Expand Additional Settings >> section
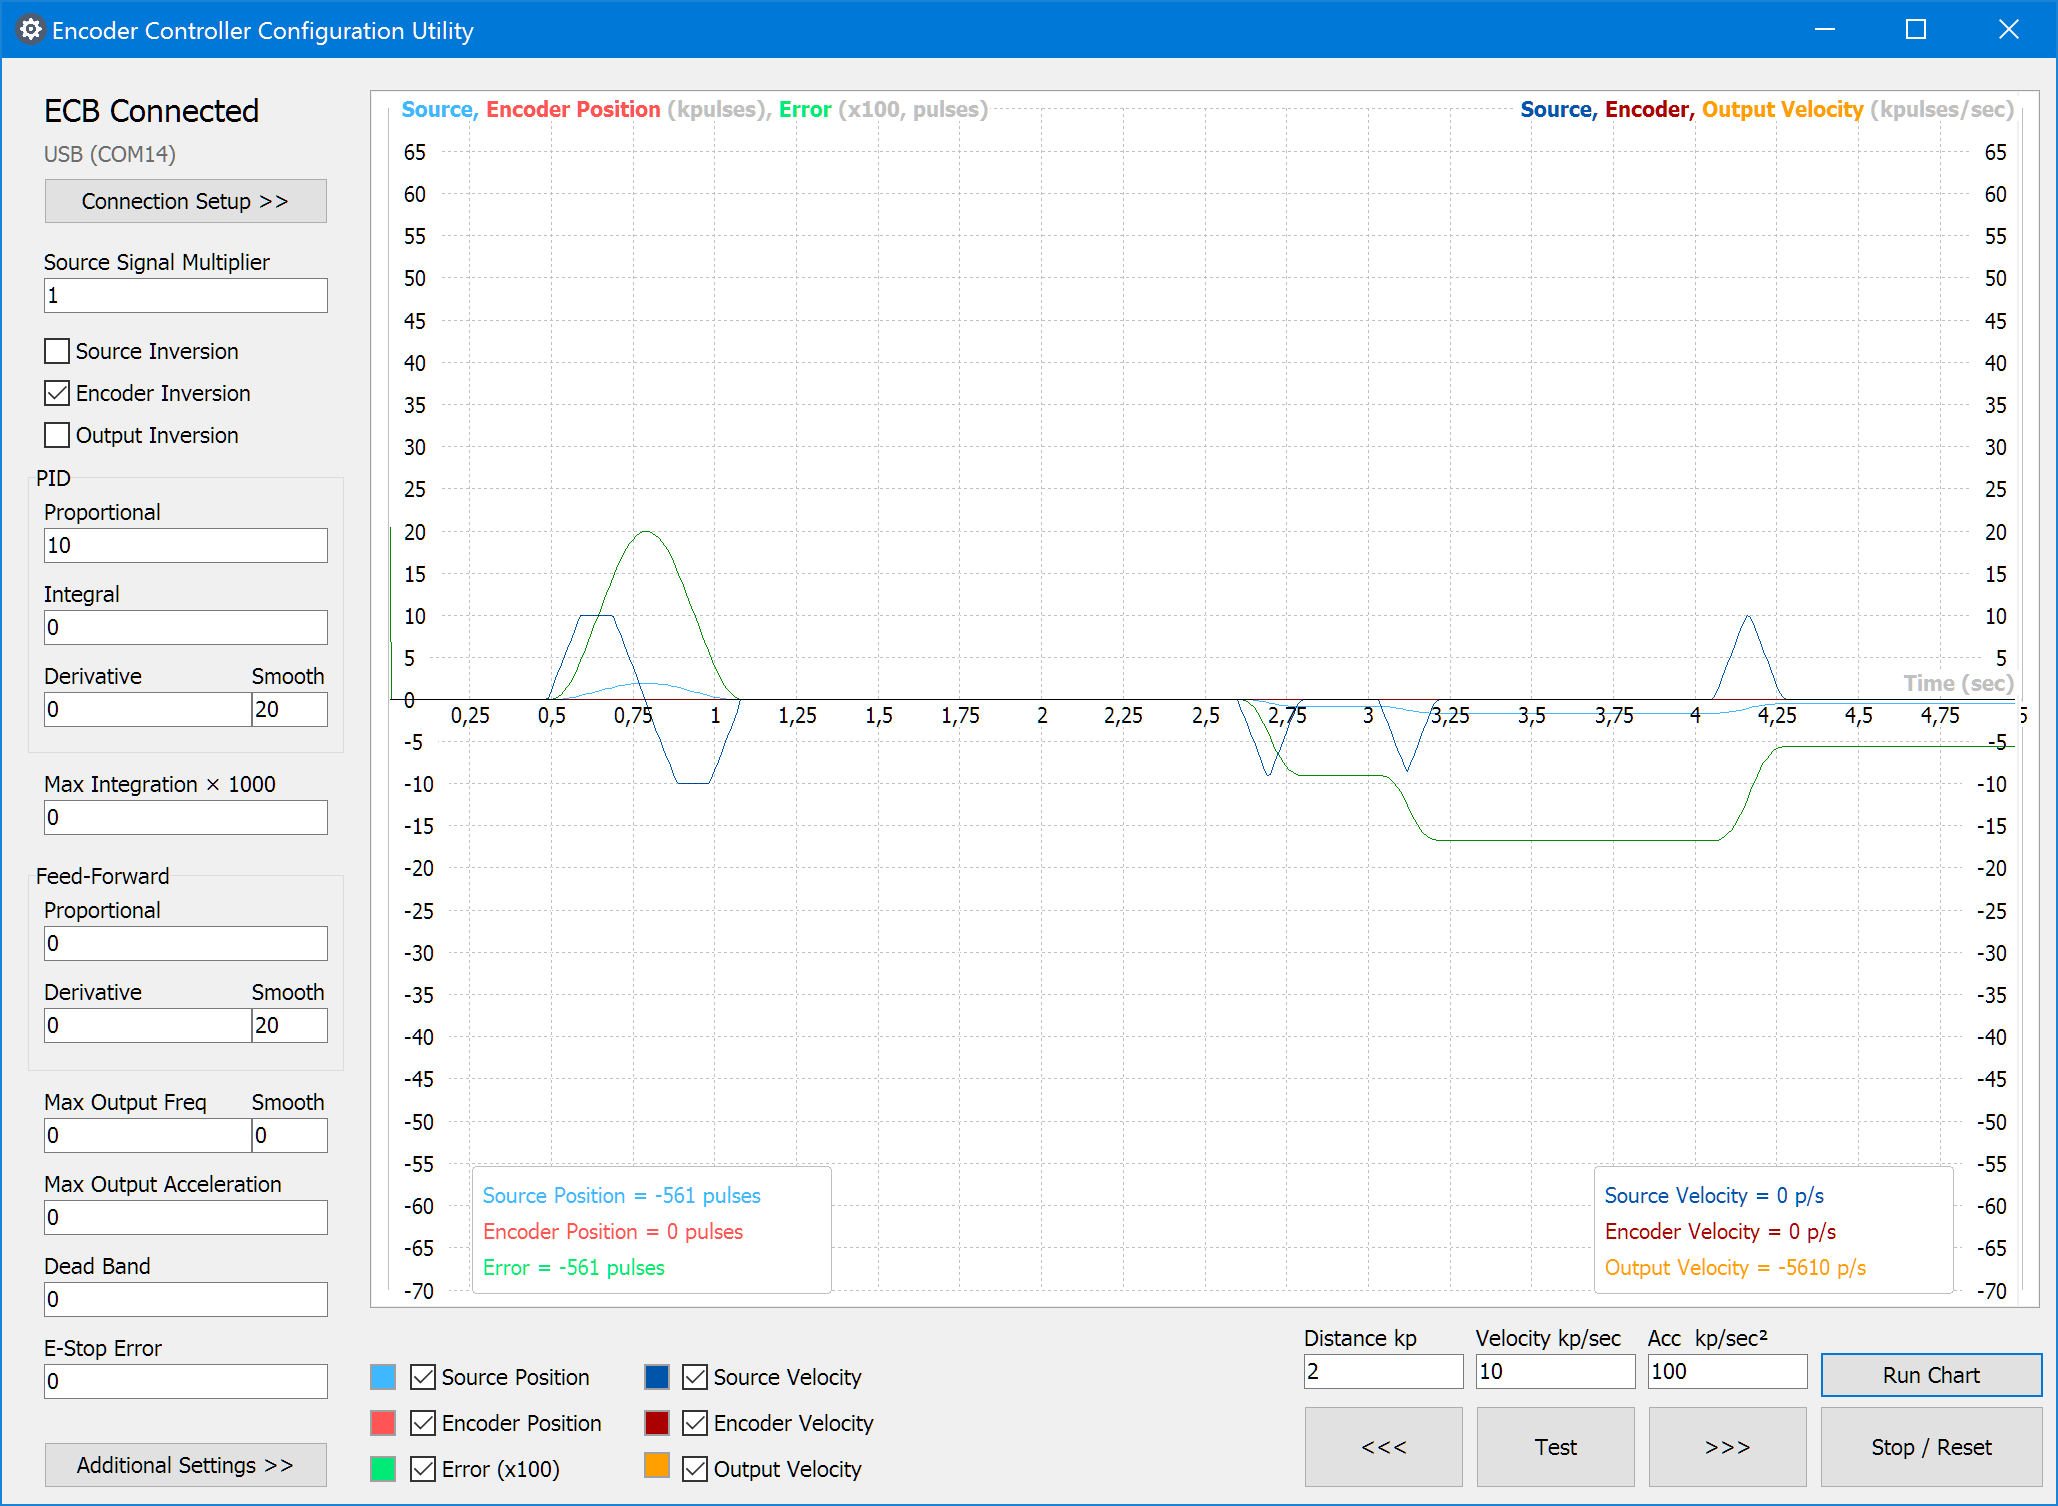This screenshot has width=2058, height=1506. pos(185,1465)
